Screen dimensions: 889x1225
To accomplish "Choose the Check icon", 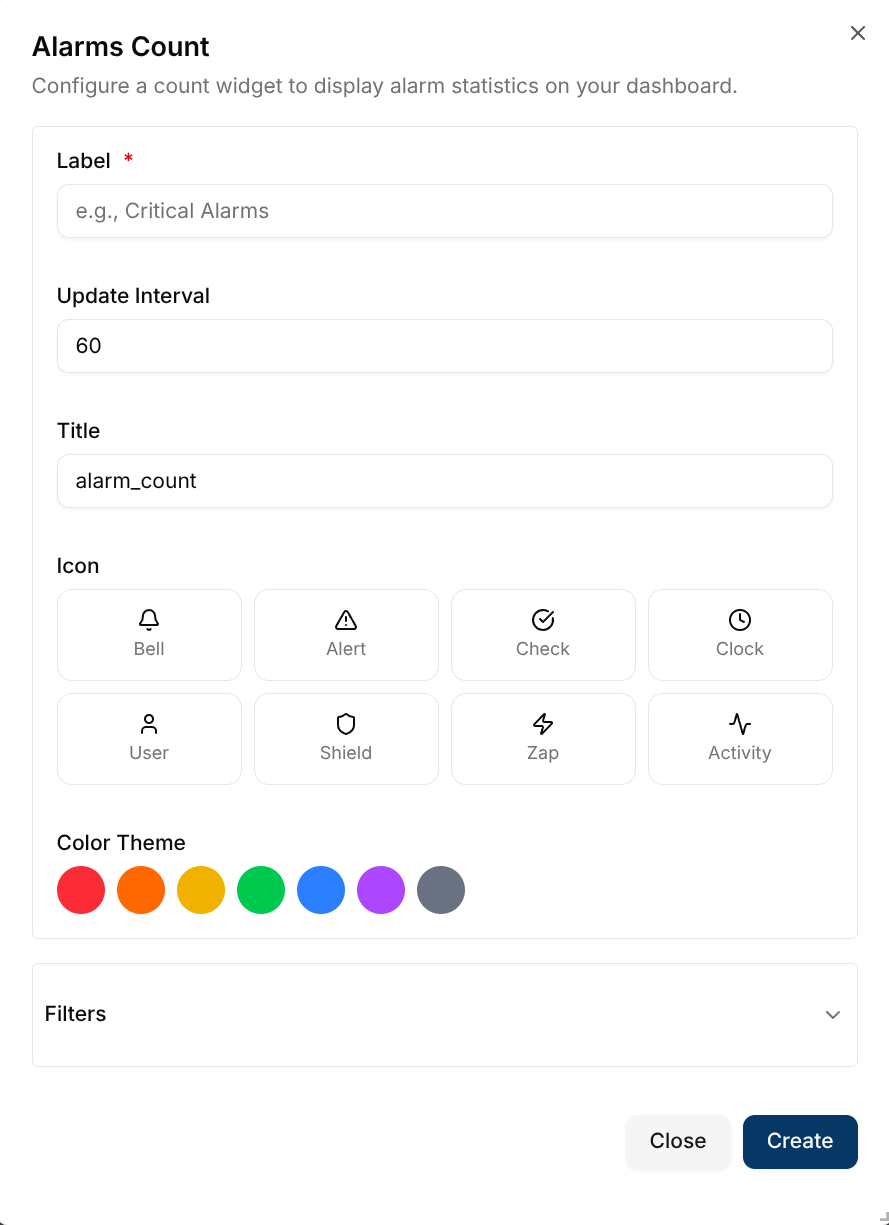I will (x=542, y=634).
